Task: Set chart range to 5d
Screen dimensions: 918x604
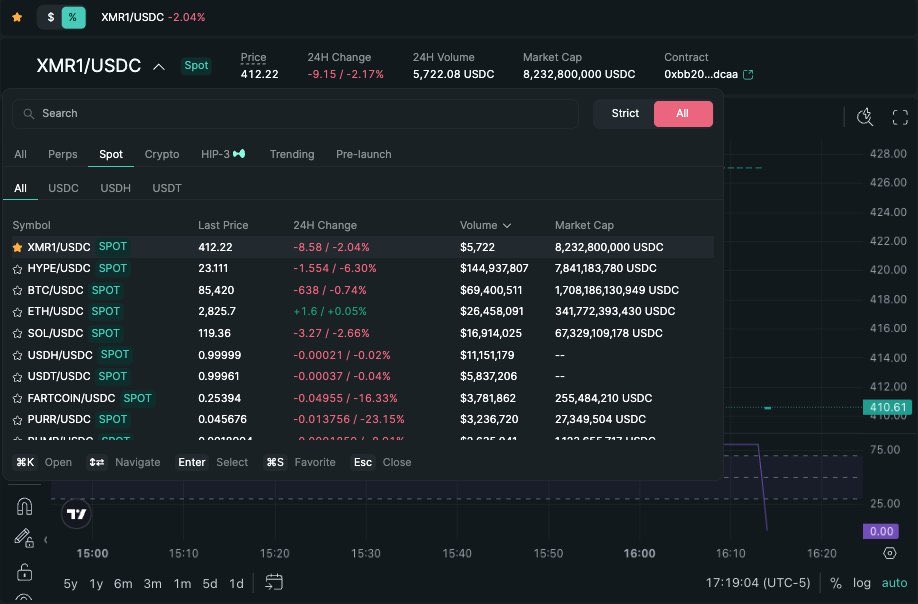Action: point(210,584)
